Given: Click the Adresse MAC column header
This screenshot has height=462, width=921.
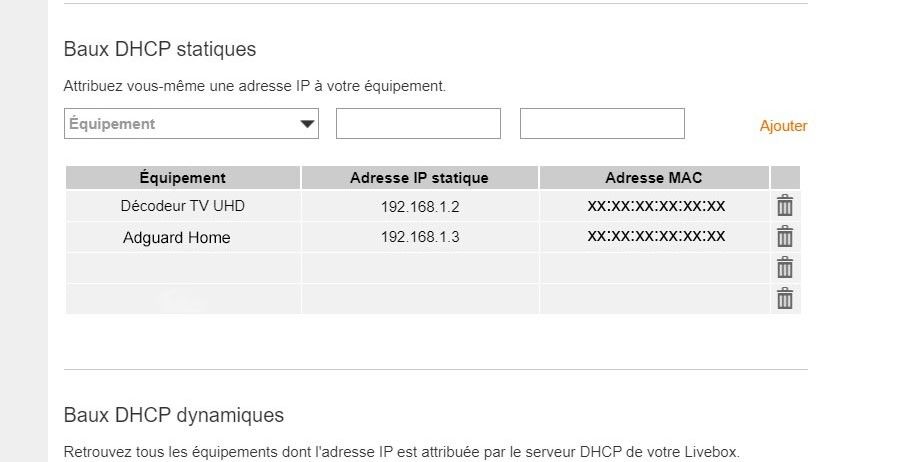Looking at the screenshot, I should [x=654, y=178].
